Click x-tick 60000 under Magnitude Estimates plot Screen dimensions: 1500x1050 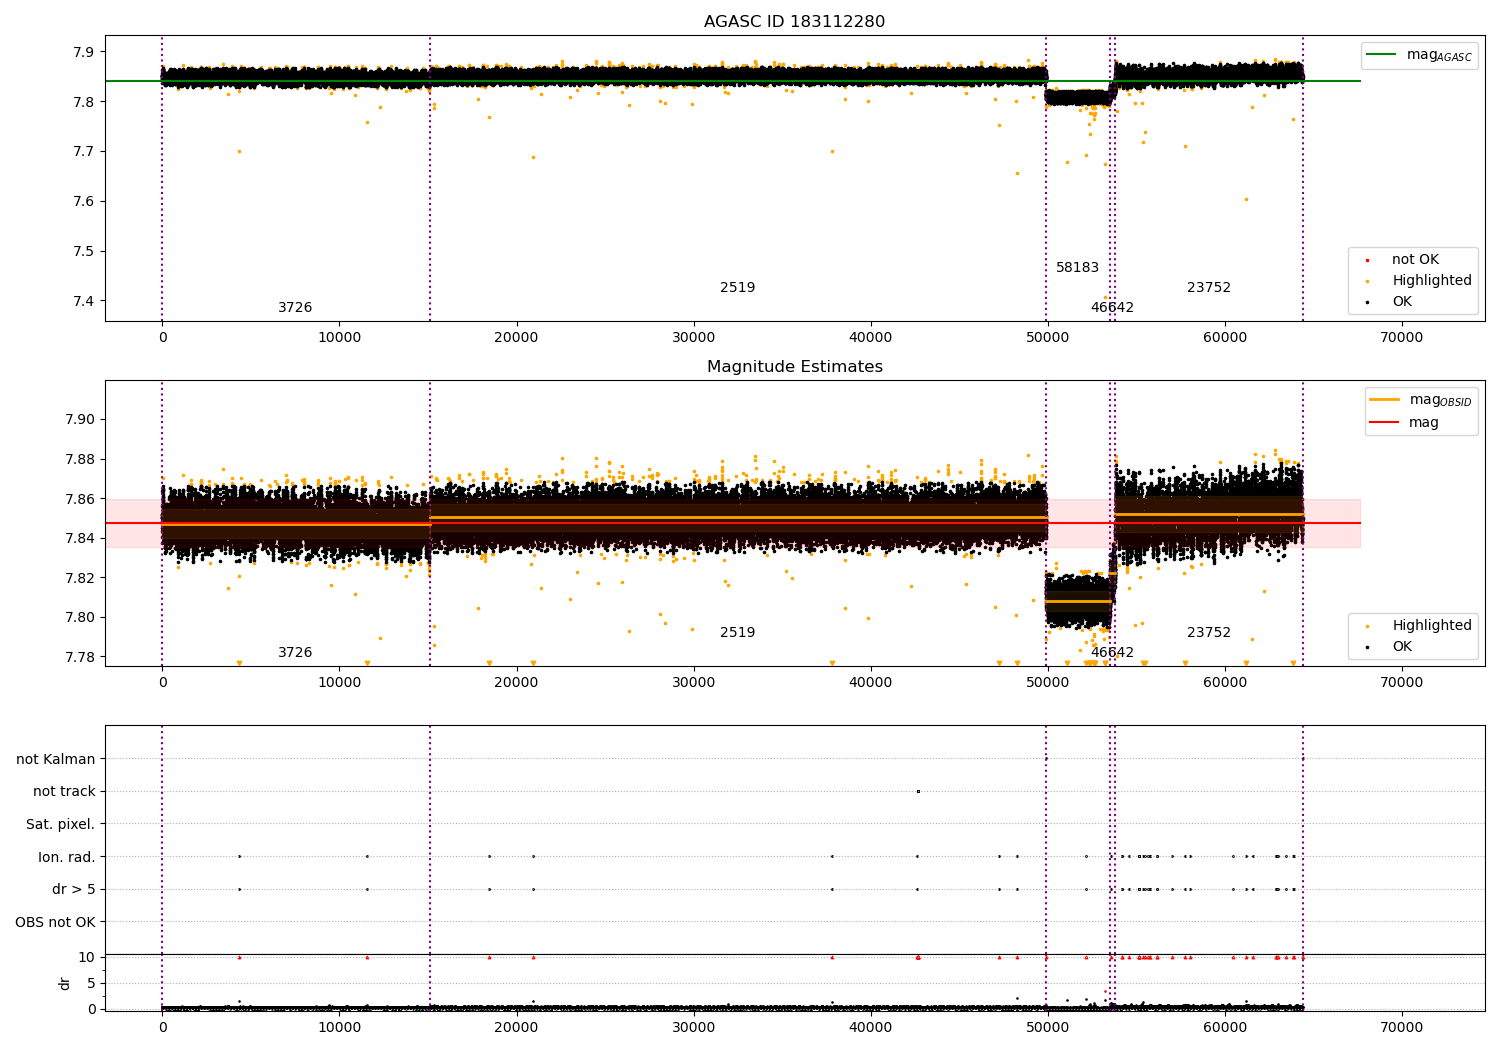pyautogui.click(x=1225, y=683)
